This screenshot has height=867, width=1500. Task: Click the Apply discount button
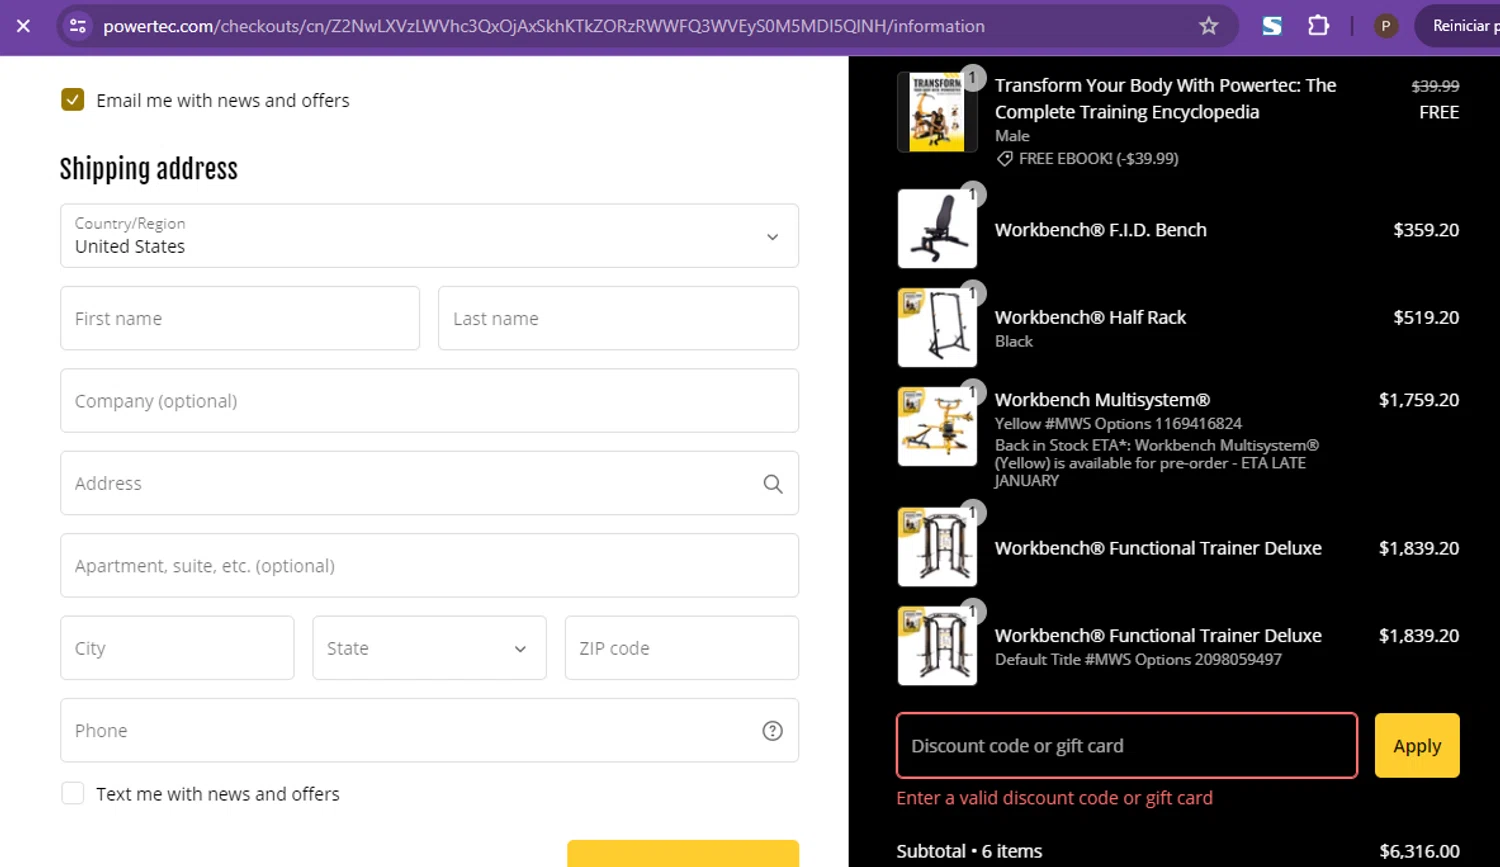coord(1417,746)
